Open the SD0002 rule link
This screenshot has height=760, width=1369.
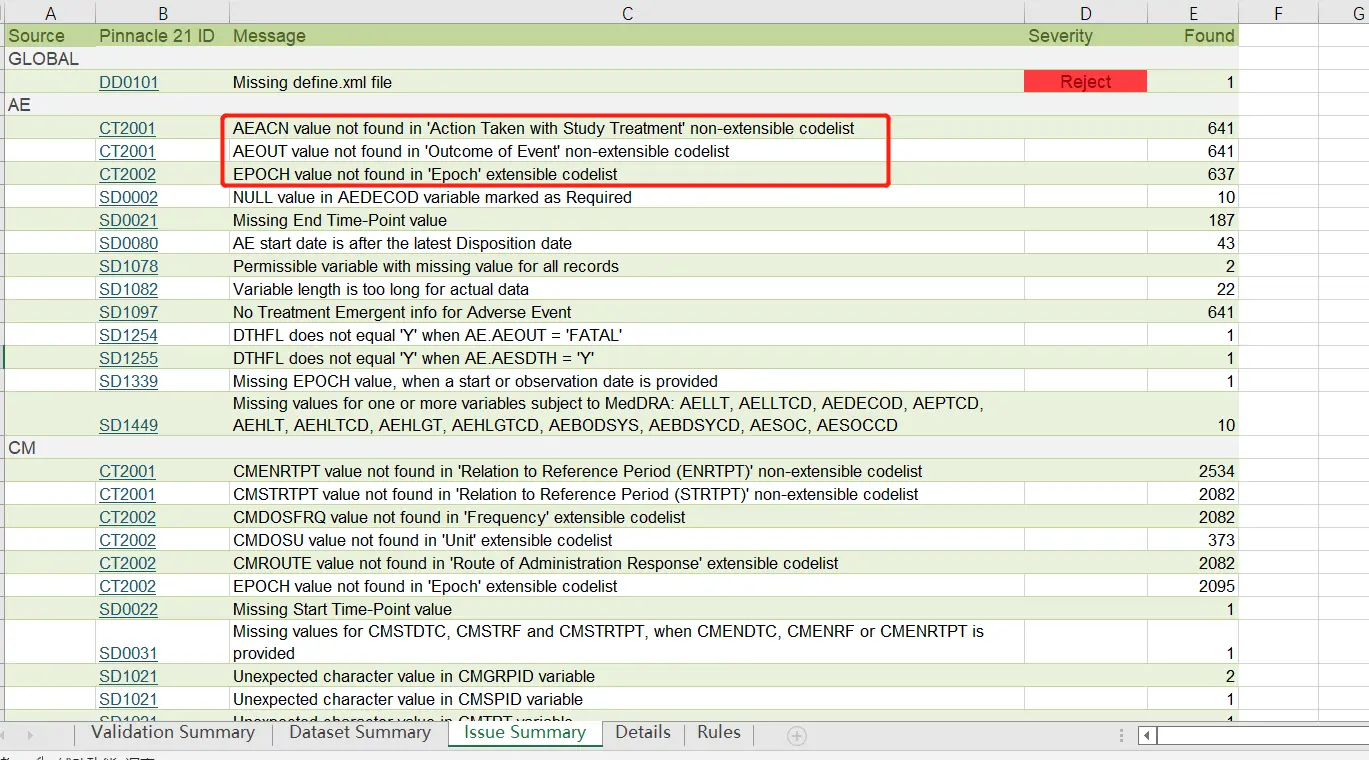128,197
